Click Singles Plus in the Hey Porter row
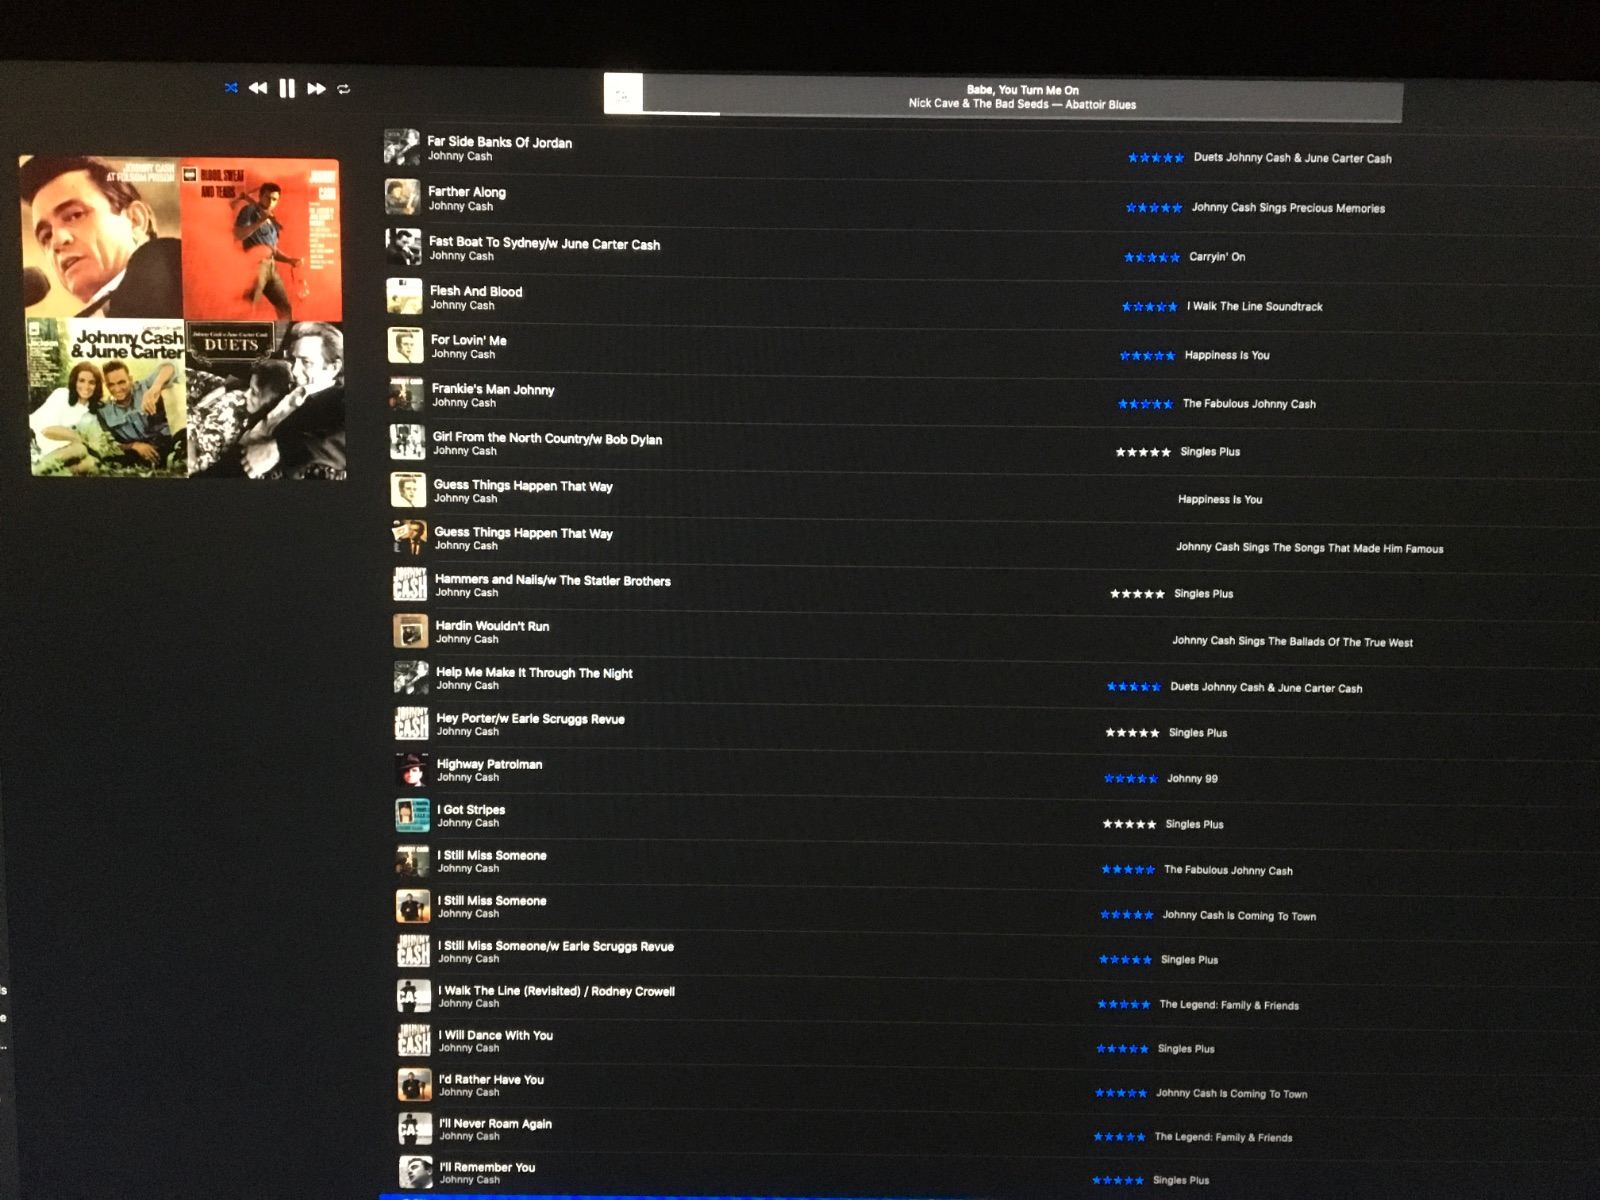This screenshot has width=1600, height=1200. point(1198,733)
